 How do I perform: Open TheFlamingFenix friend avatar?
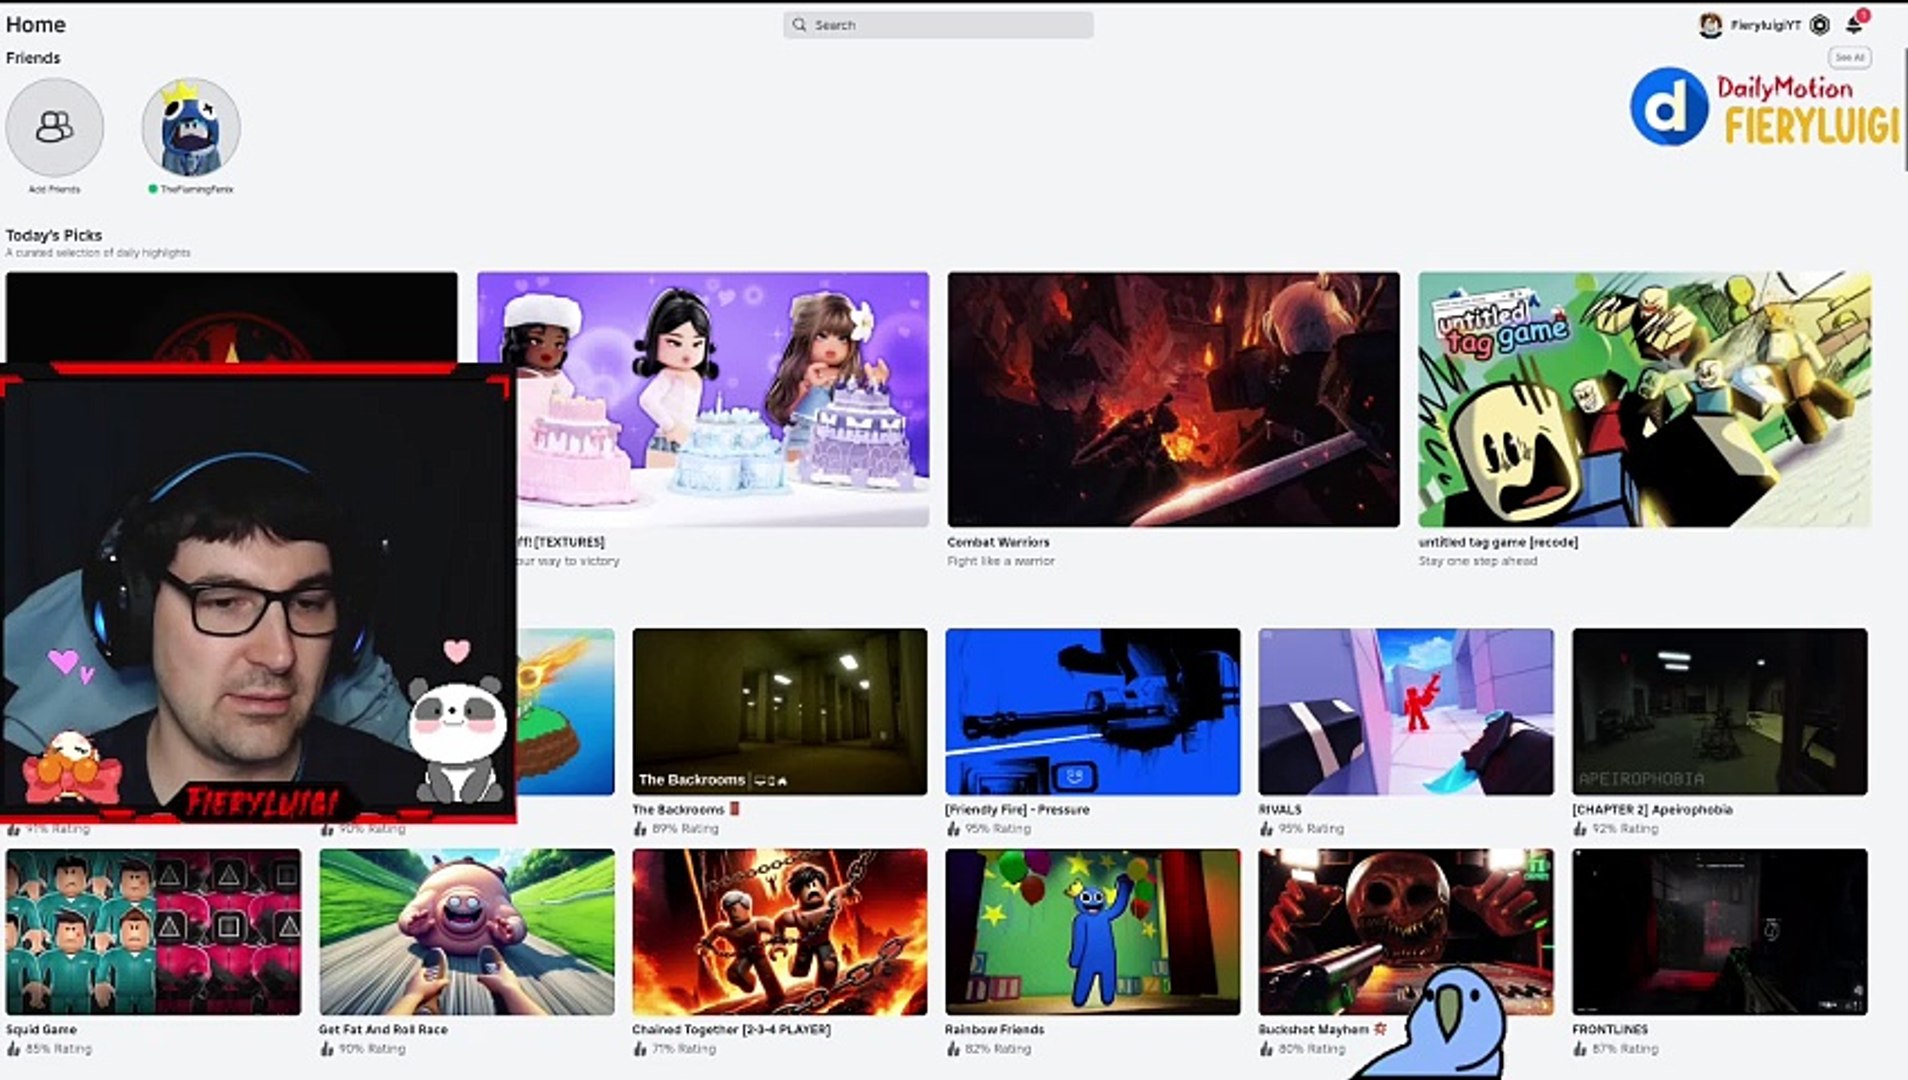[x=191, y=127]
